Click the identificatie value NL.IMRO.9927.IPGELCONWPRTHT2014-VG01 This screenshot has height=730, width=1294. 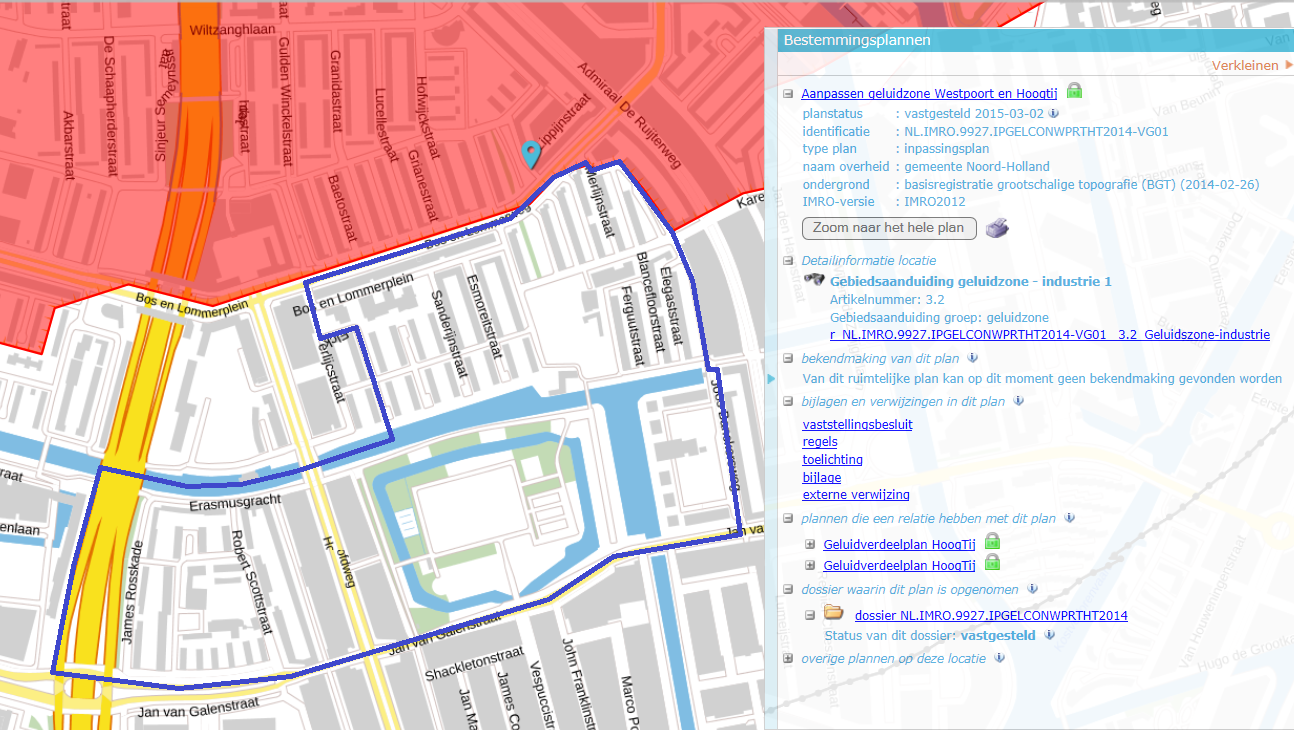coord(1036,132)
